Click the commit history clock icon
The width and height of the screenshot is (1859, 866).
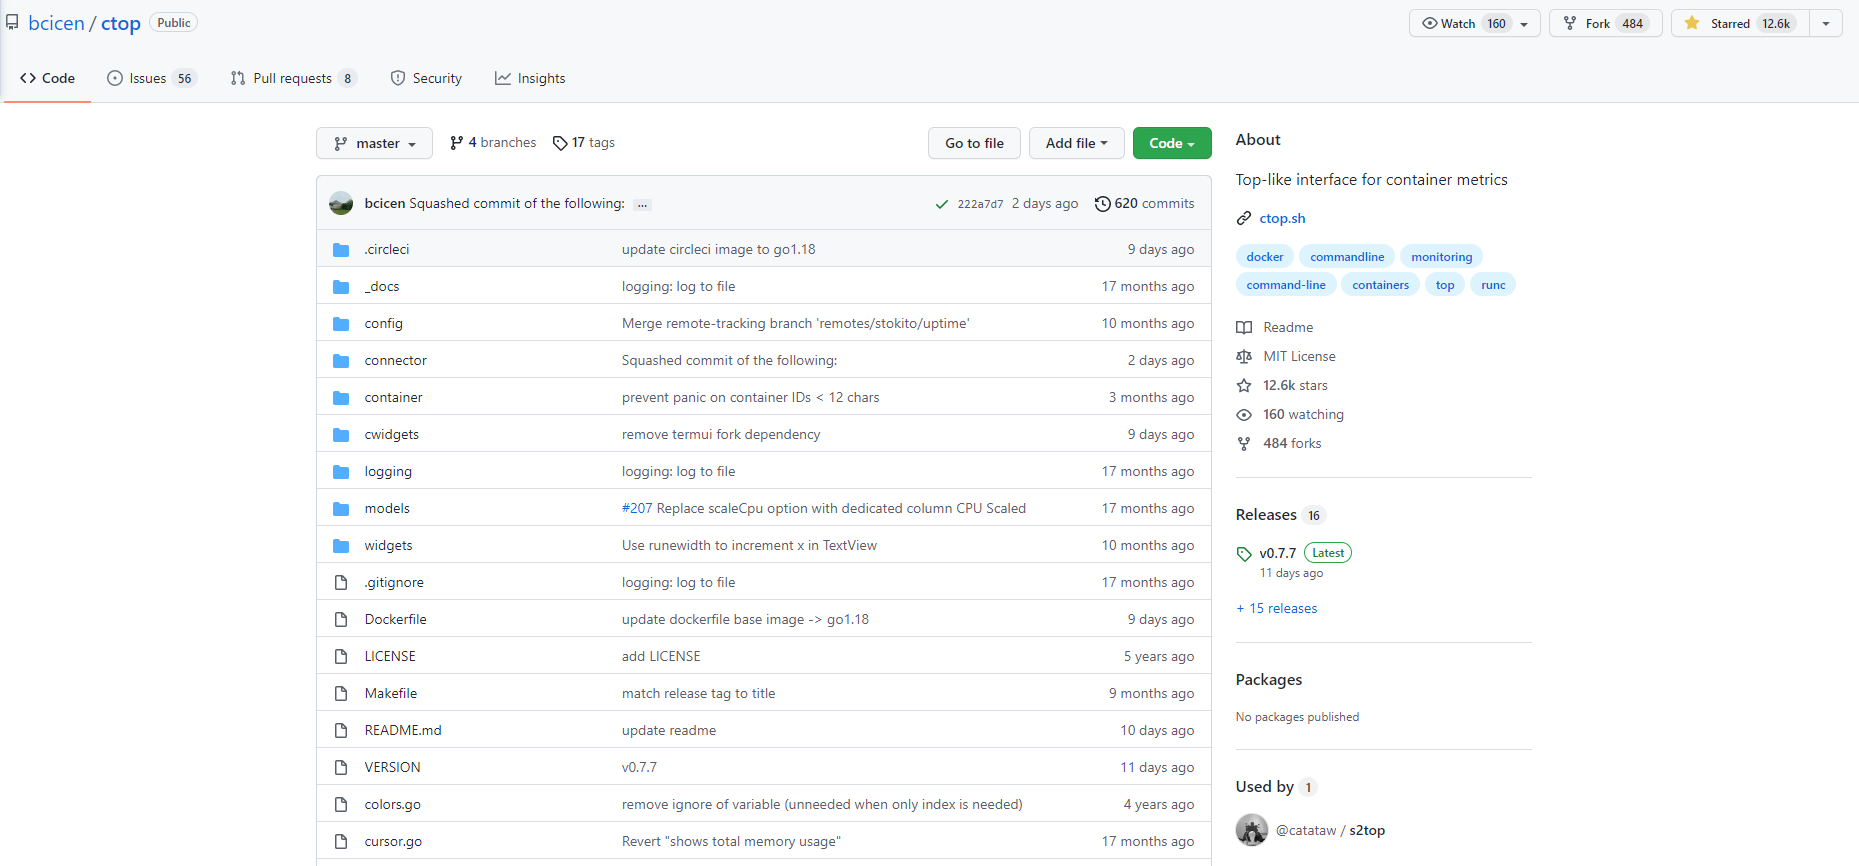pyautogui.click(x=1102, y=204)
